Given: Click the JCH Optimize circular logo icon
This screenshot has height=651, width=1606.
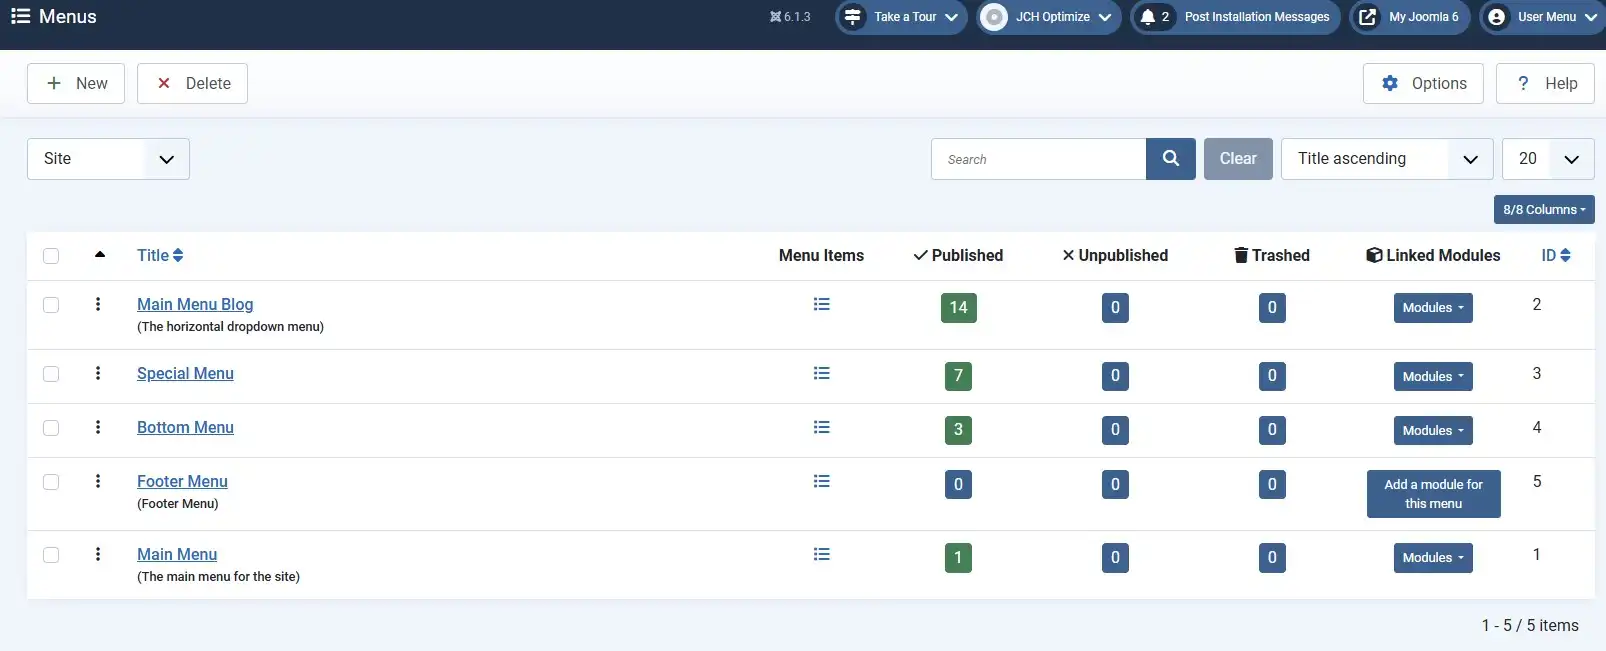Looking at the screenshot, I should [x=994, y=17].
